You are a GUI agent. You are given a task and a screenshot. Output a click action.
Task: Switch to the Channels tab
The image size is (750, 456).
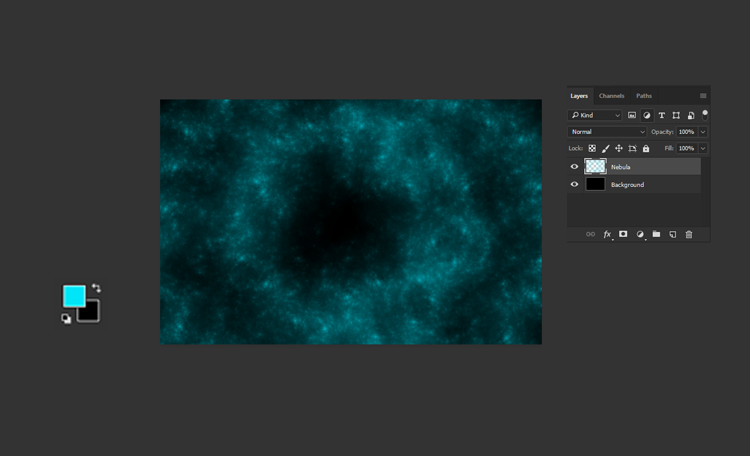tap(611, 96)
